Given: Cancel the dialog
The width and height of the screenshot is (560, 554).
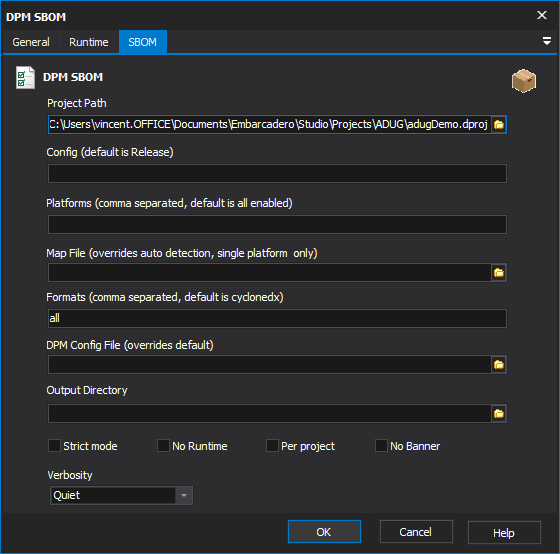Looking at the screenshot, I should coord(416,532).
